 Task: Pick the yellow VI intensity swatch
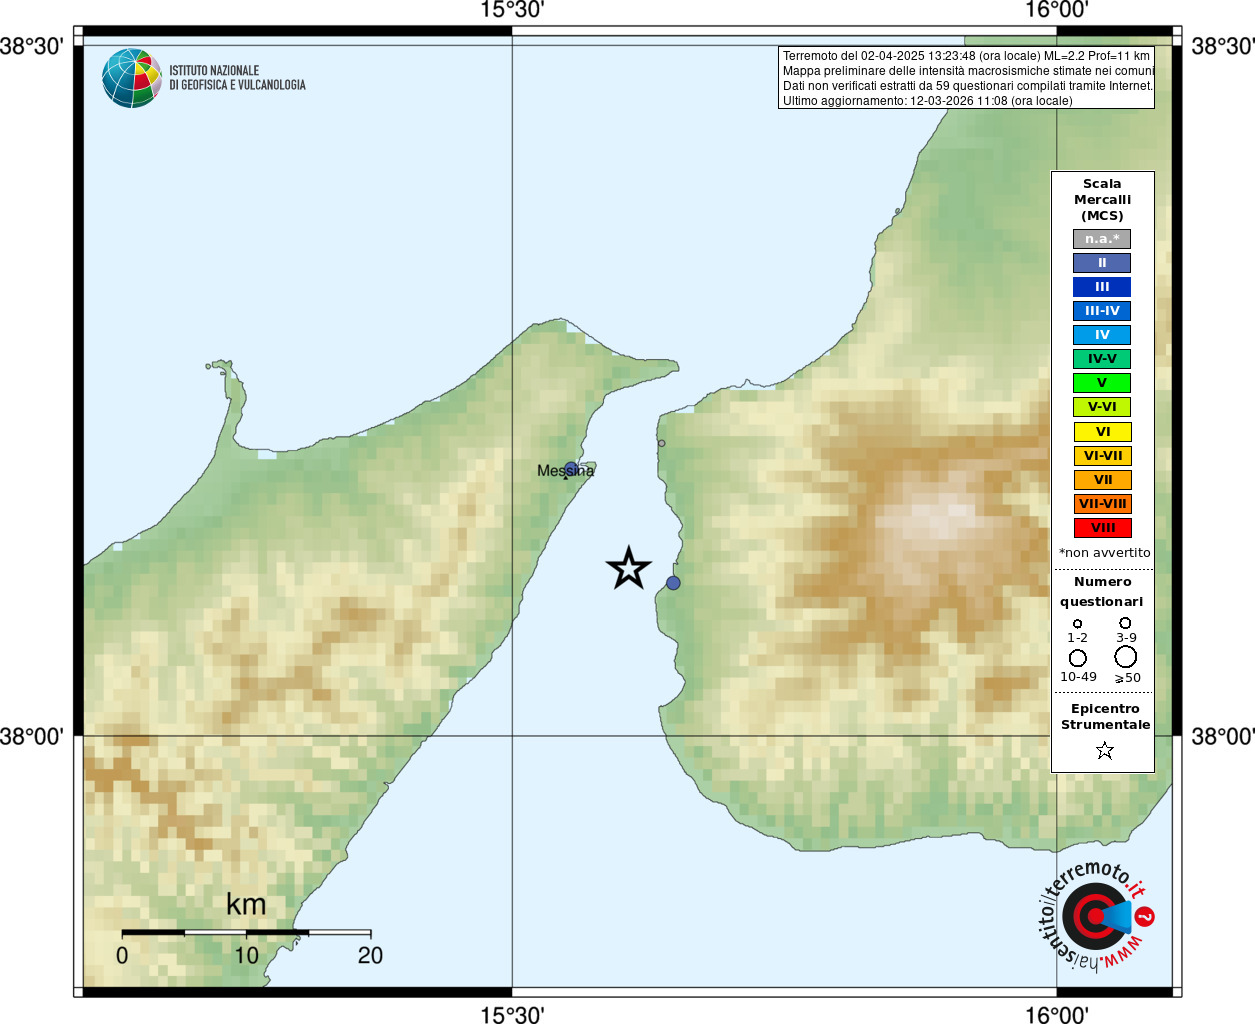tap(1102, 432)
